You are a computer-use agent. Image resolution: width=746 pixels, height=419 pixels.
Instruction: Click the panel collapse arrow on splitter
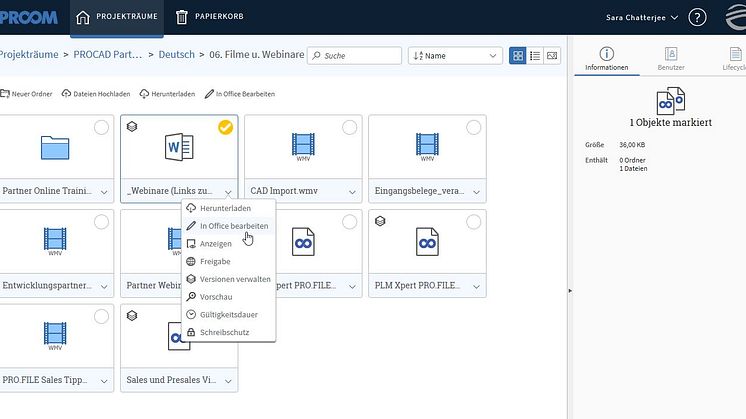(x=570, y=291)
